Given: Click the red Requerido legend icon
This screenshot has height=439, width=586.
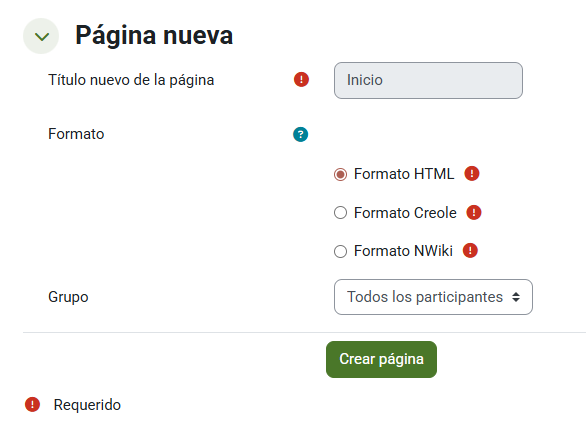Looking at the screenshot, I should click(33, 405).
